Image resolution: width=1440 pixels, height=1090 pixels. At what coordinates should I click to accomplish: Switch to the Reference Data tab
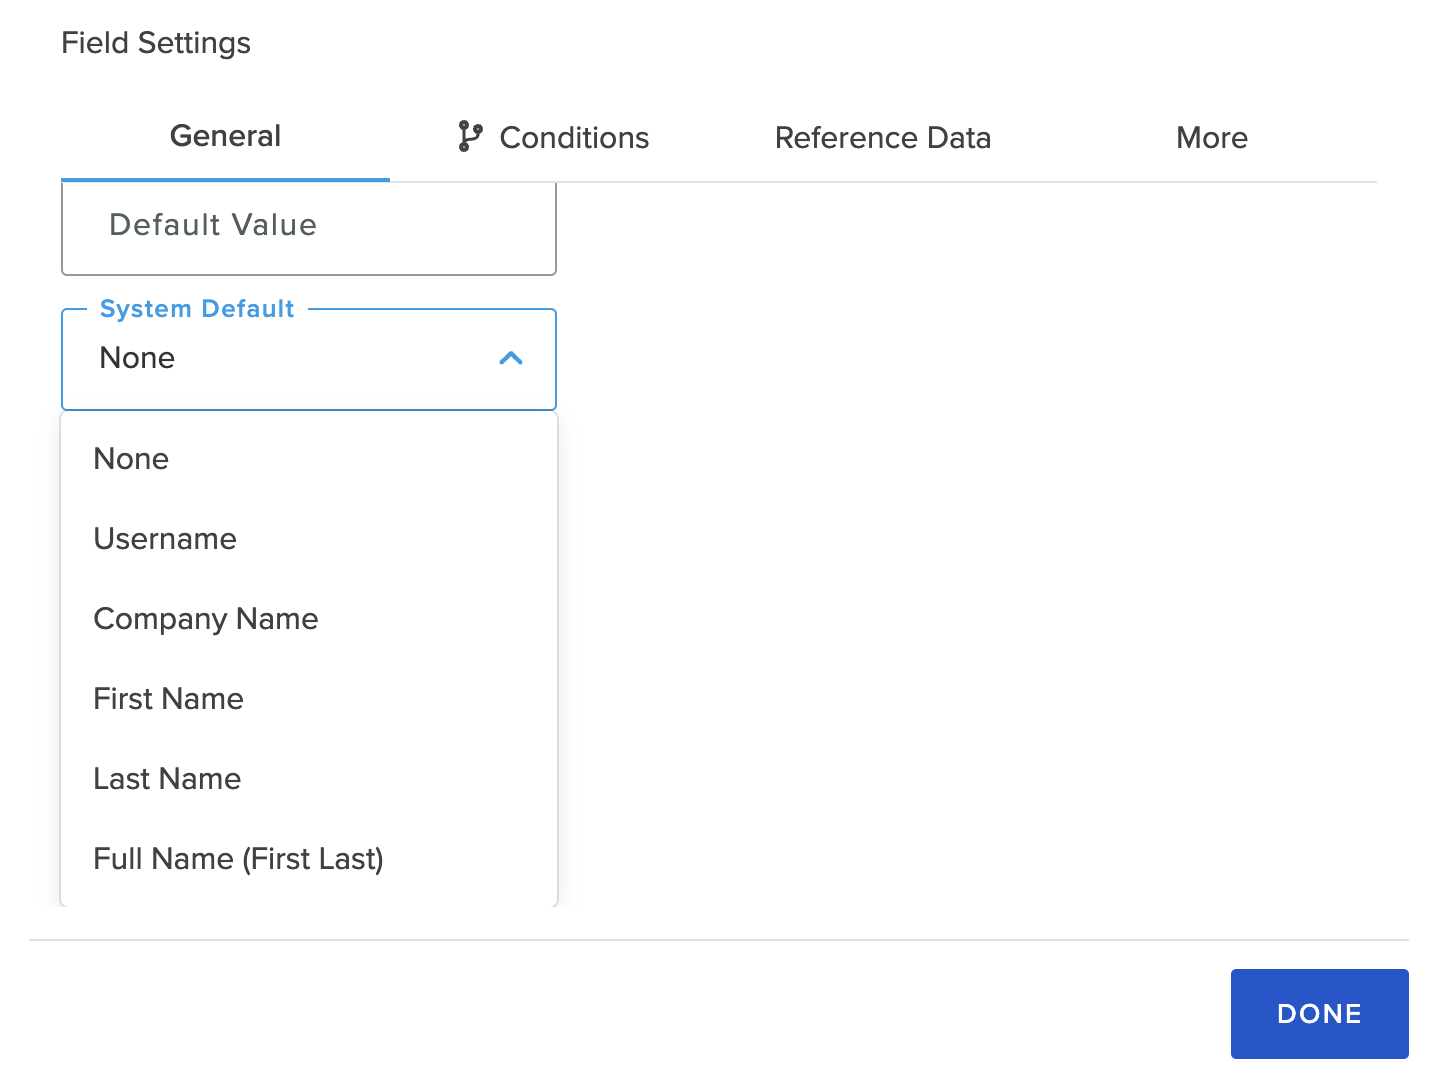882,137
